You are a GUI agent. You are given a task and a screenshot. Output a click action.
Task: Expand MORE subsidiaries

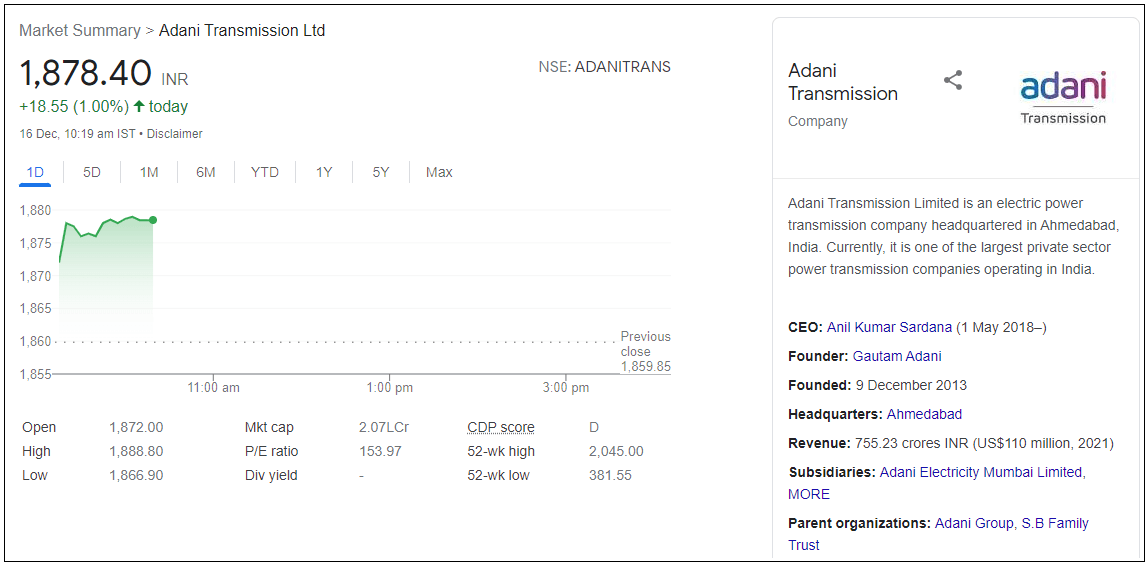coord(809,494)
